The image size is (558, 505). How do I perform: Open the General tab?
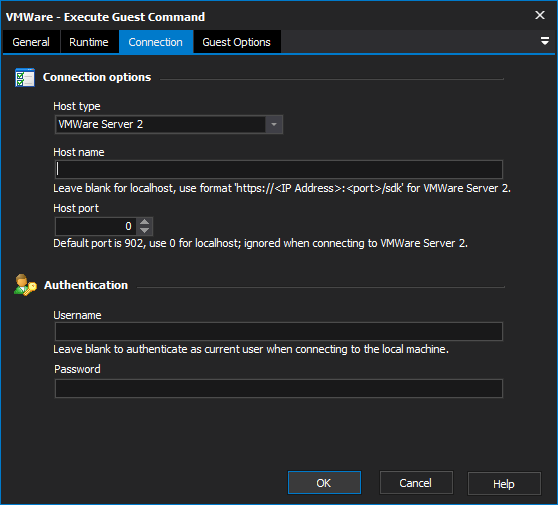[31, 42]
